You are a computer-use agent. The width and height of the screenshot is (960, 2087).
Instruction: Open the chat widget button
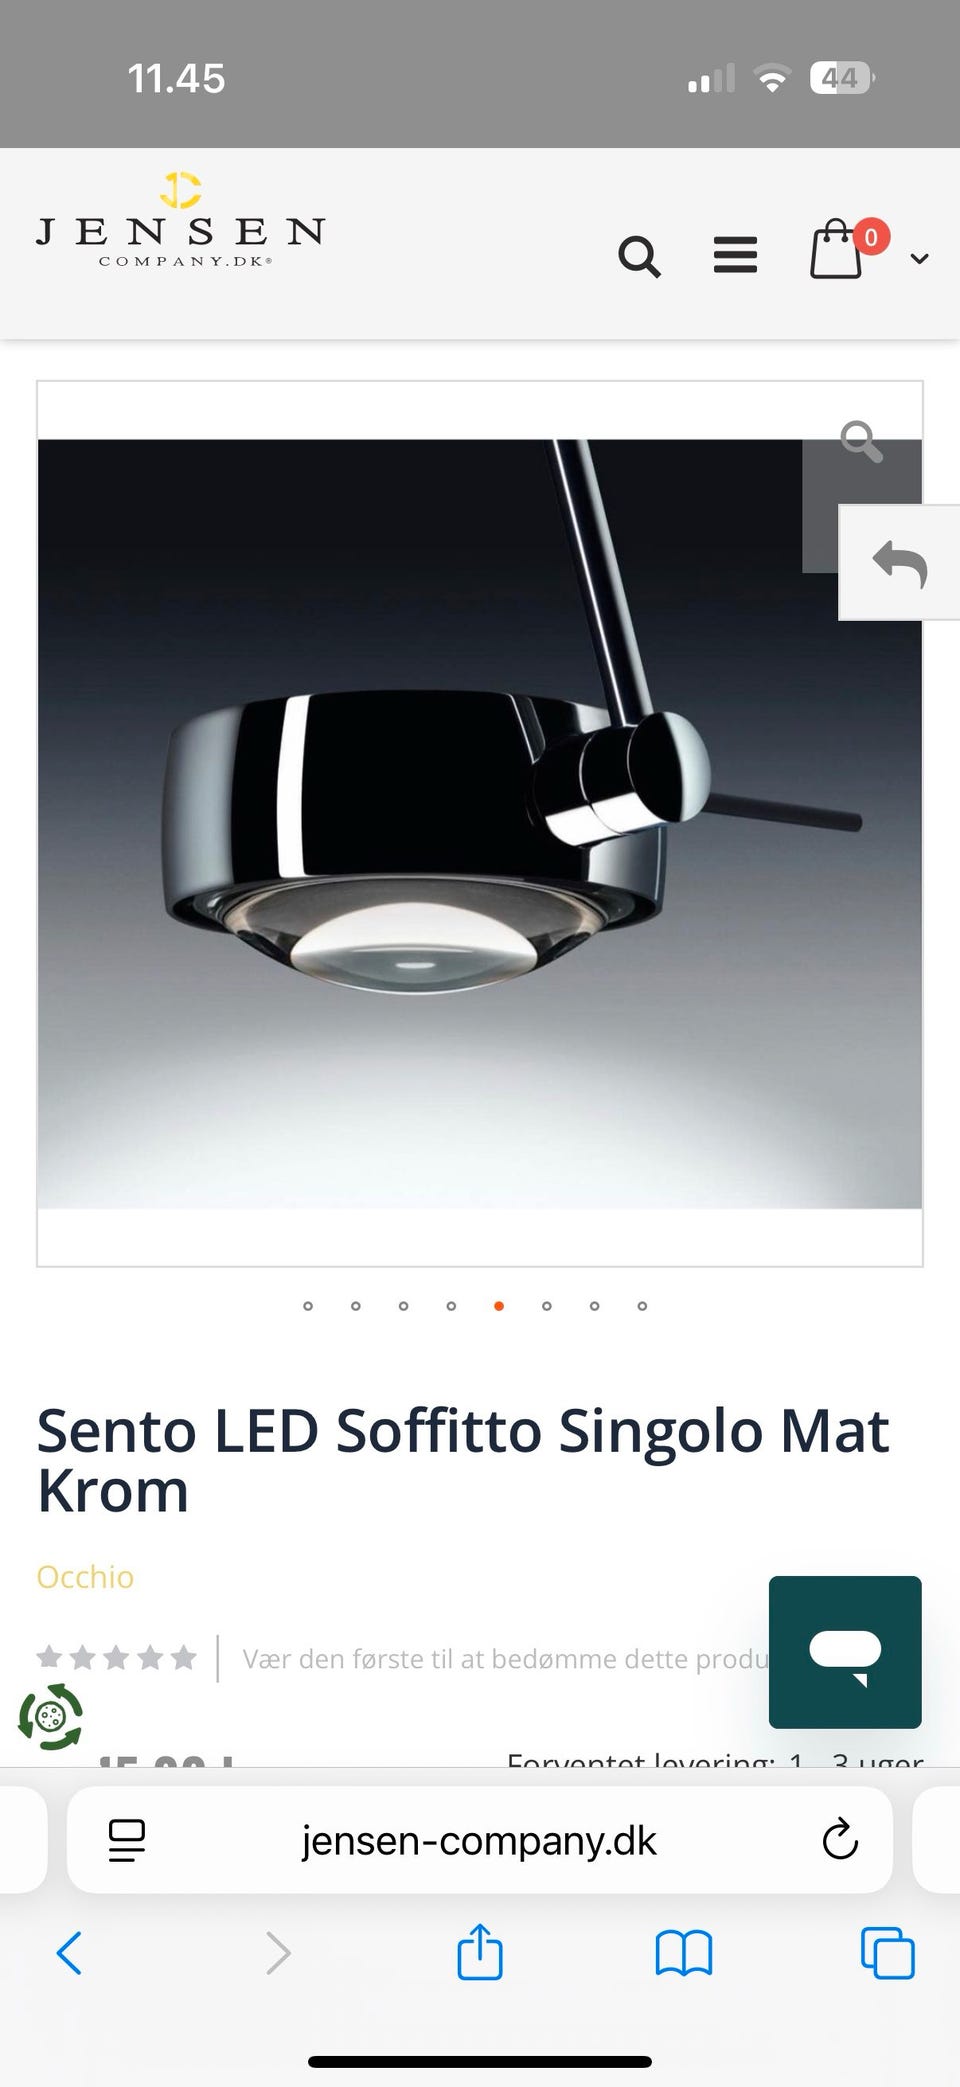pyautogui.click(x=845, y=1652)
